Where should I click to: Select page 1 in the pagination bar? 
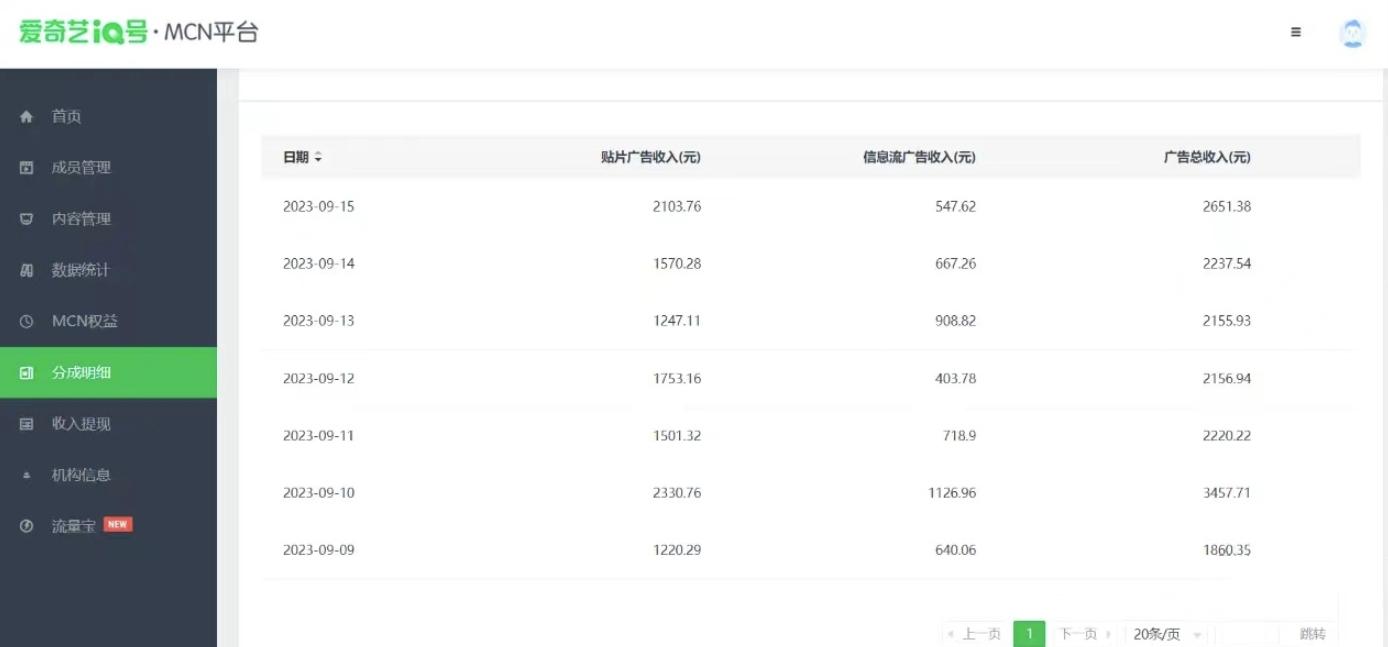pyautogui.click(x=1029, y=633)
